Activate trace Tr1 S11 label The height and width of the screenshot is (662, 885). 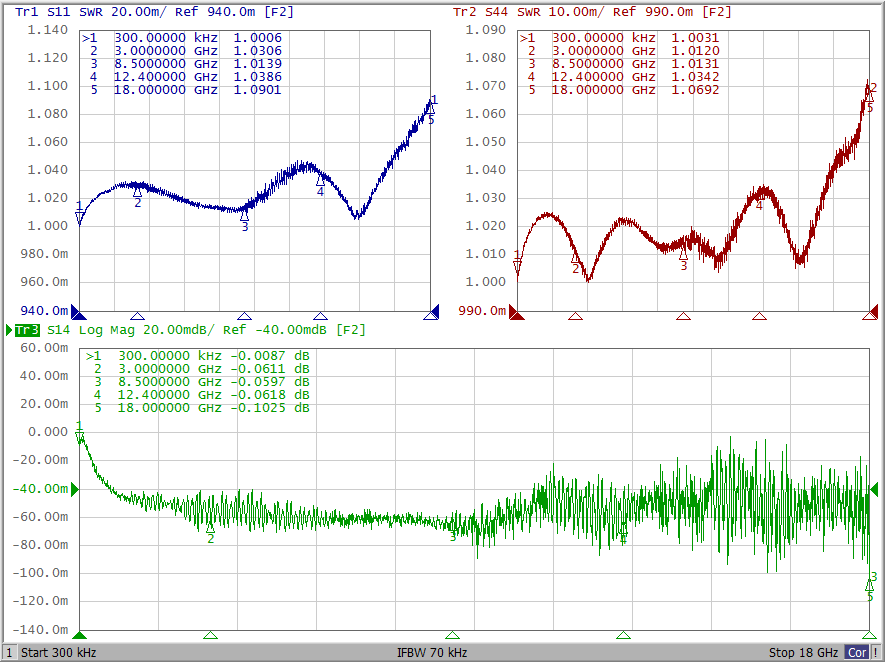42,12
